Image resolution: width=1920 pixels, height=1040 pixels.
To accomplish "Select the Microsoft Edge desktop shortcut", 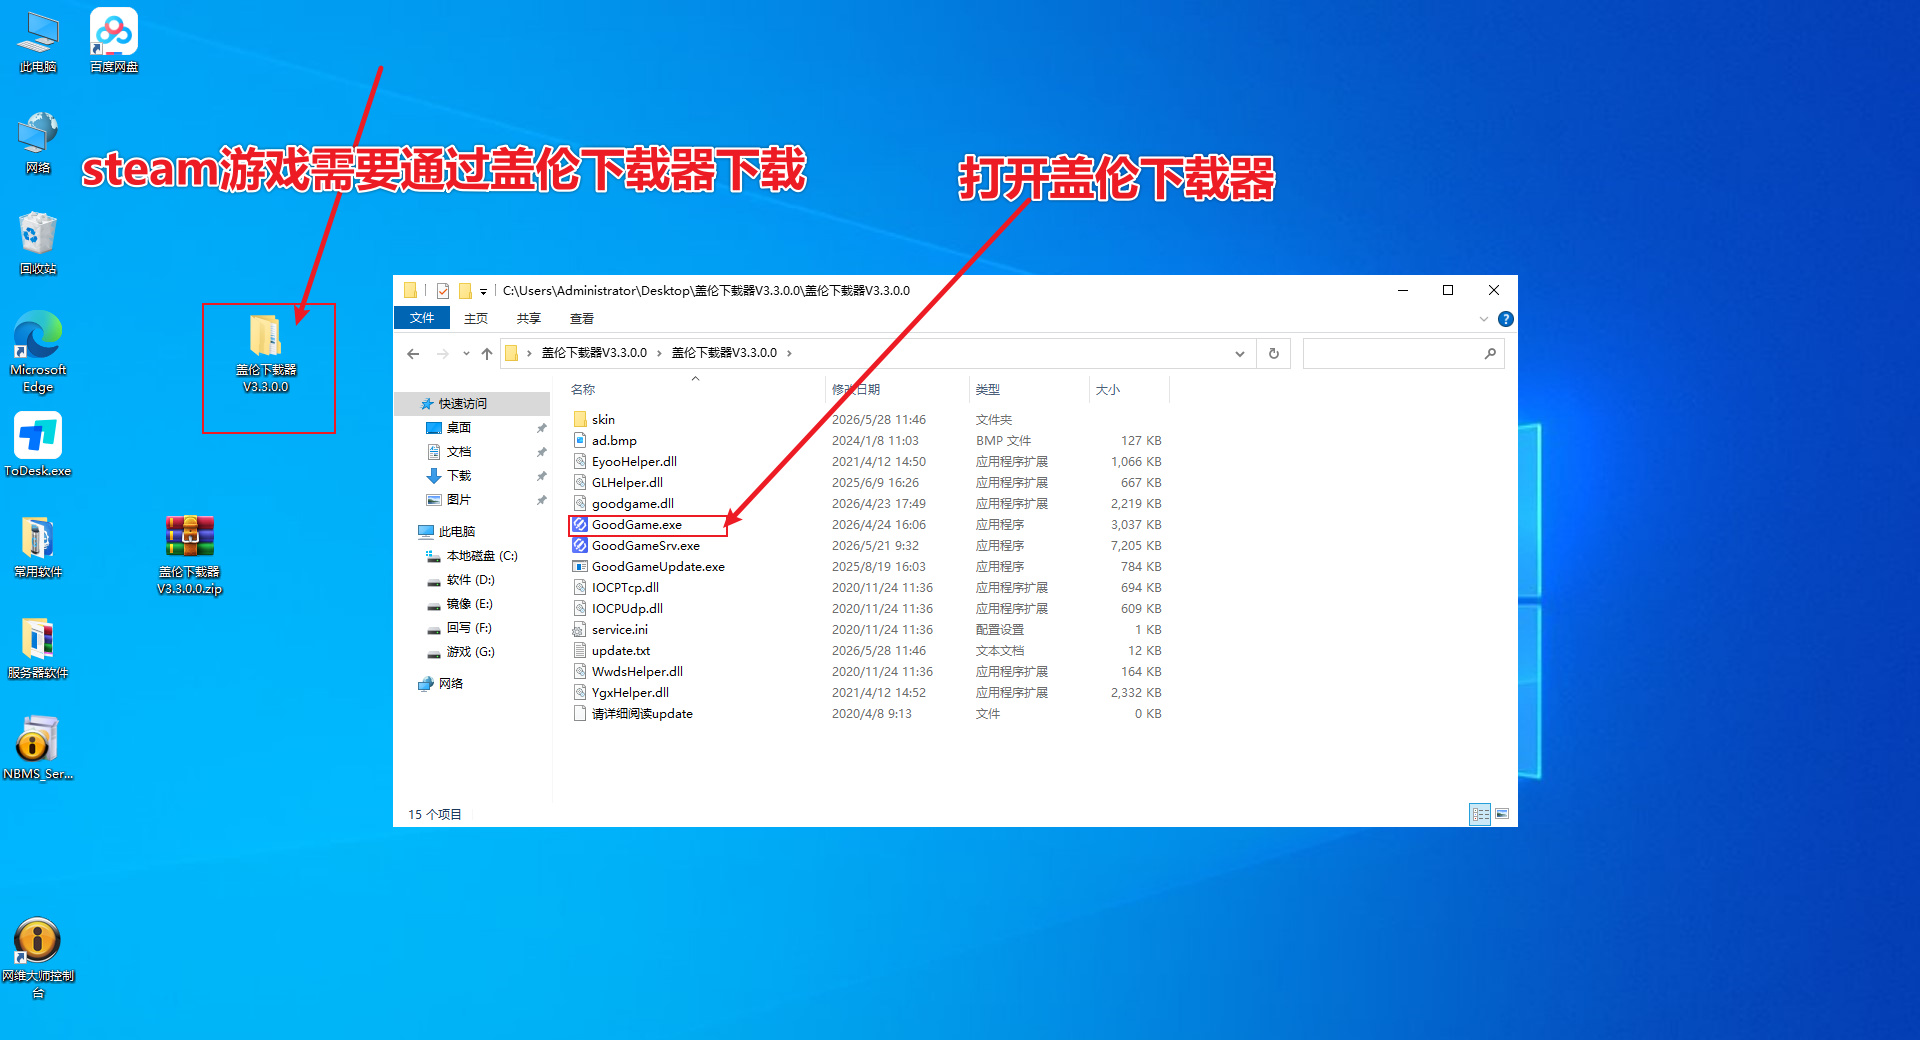I will click(38, 352).
